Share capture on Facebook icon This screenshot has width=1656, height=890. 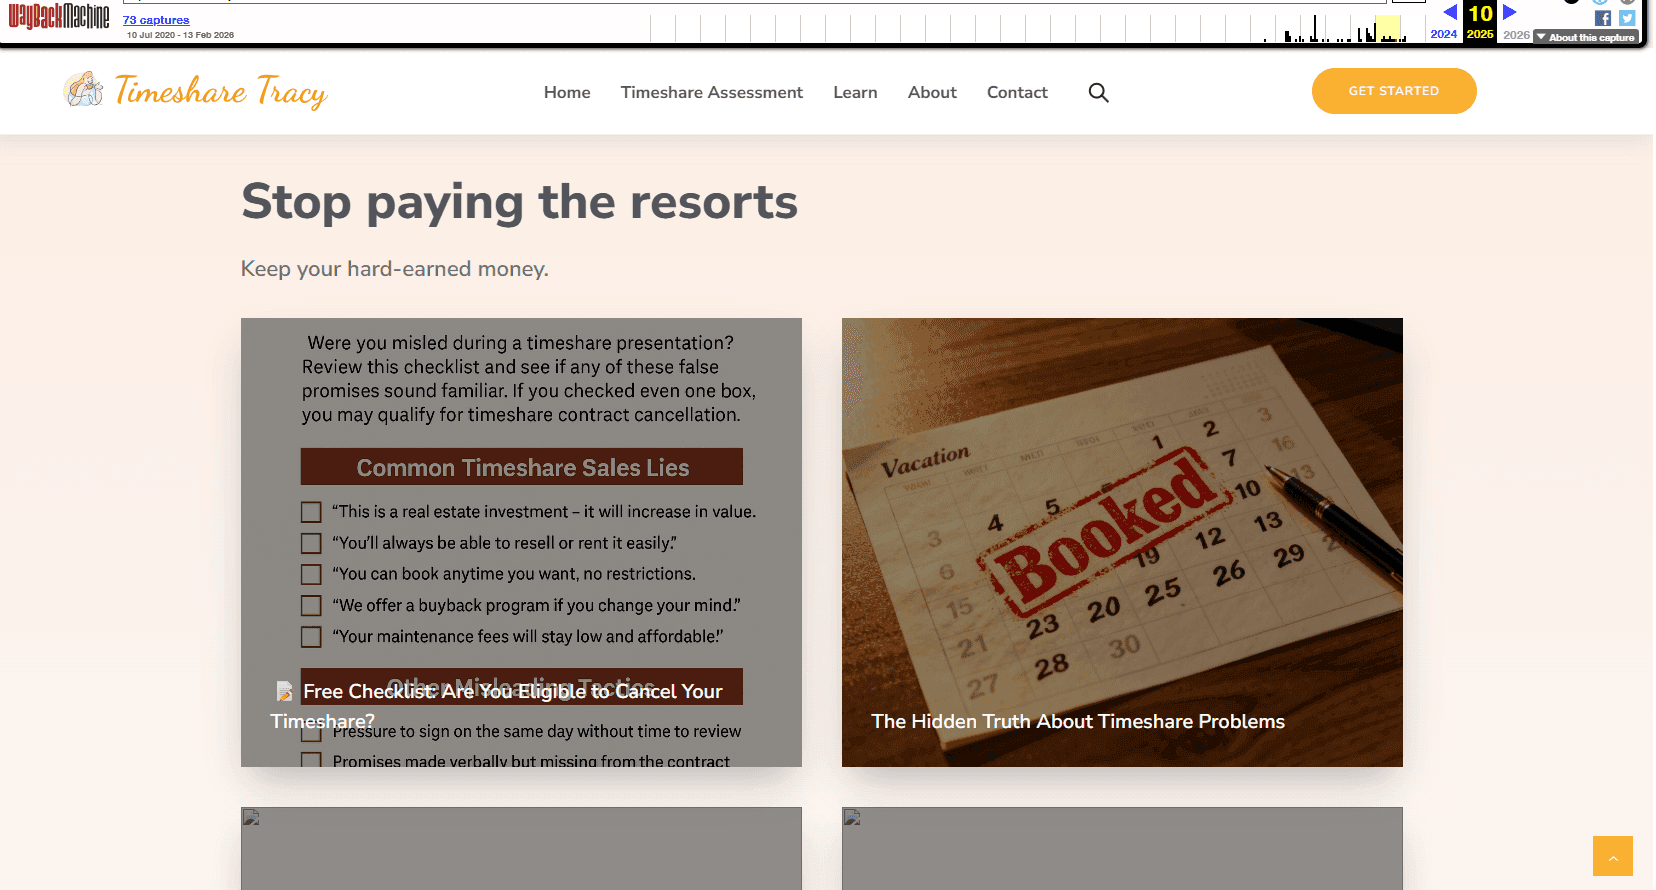[1603, 18]
